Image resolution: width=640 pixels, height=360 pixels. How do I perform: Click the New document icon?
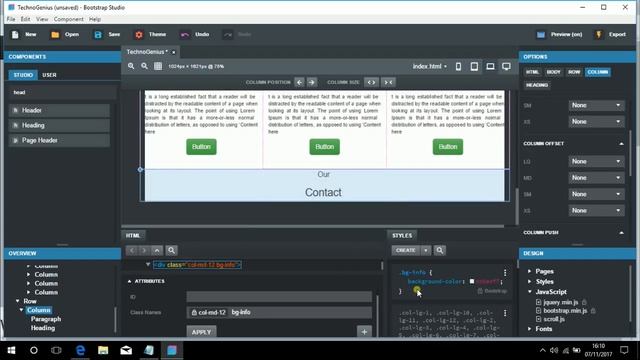tap(15, 35)
